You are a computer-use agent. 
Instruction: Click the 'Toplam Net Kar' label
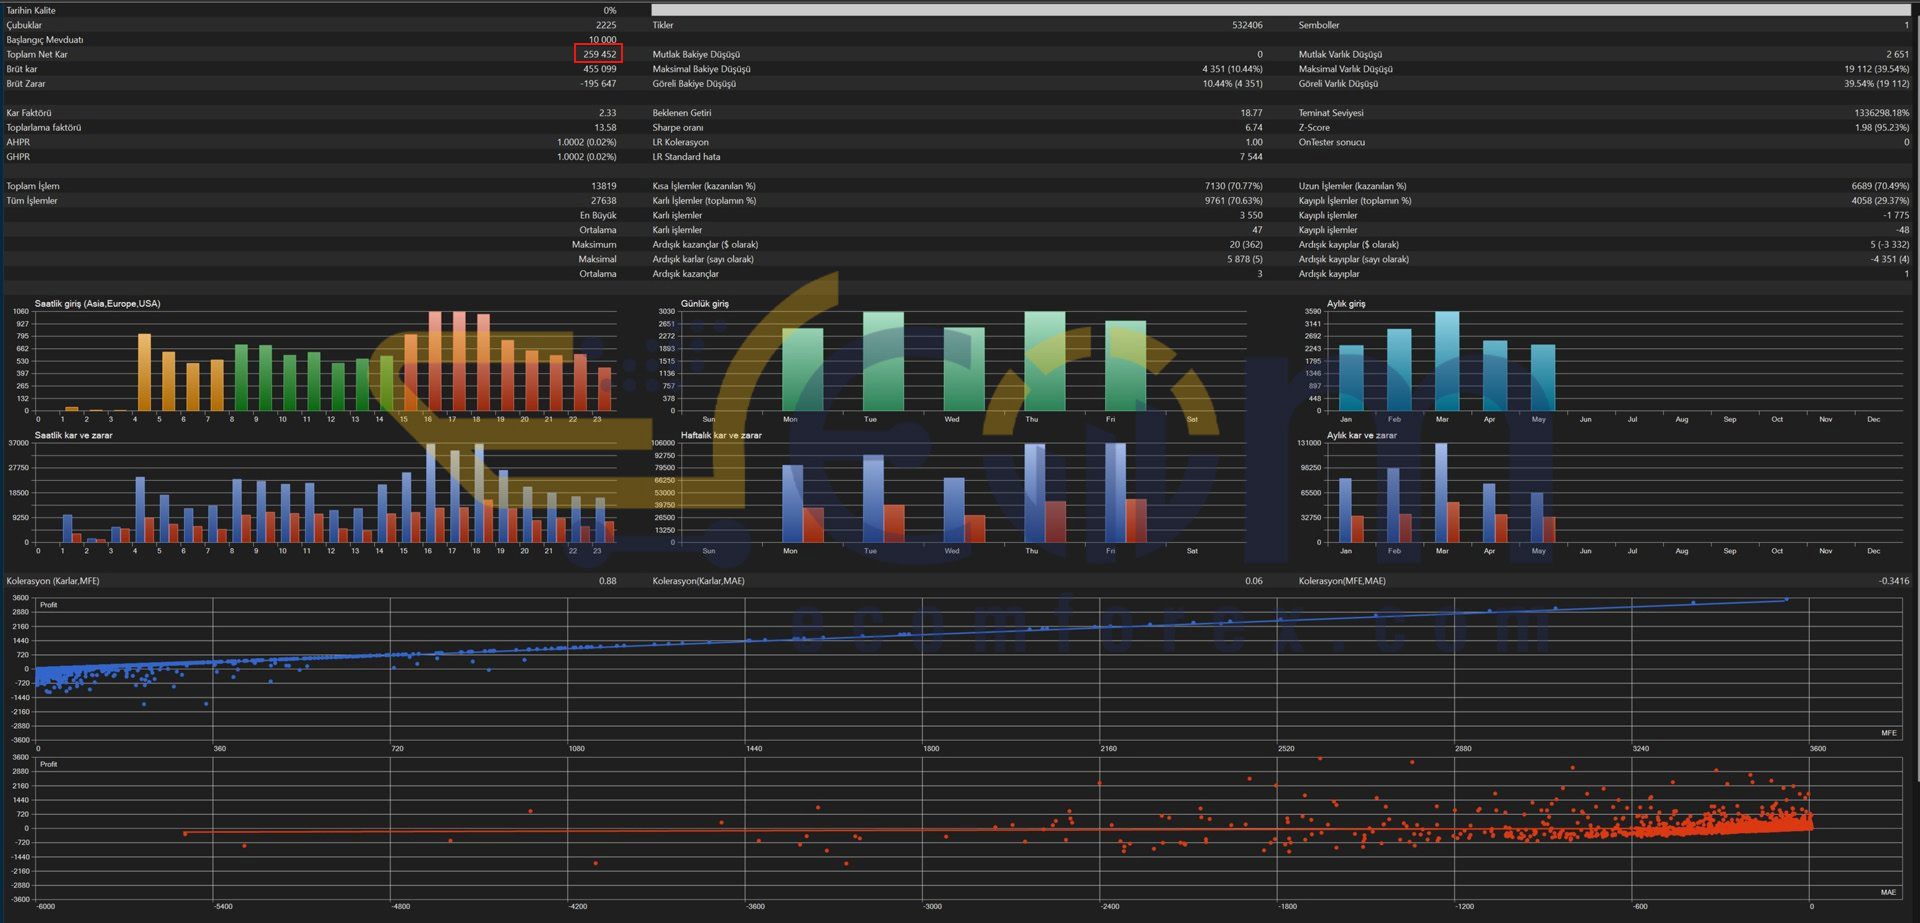[37, 54]
